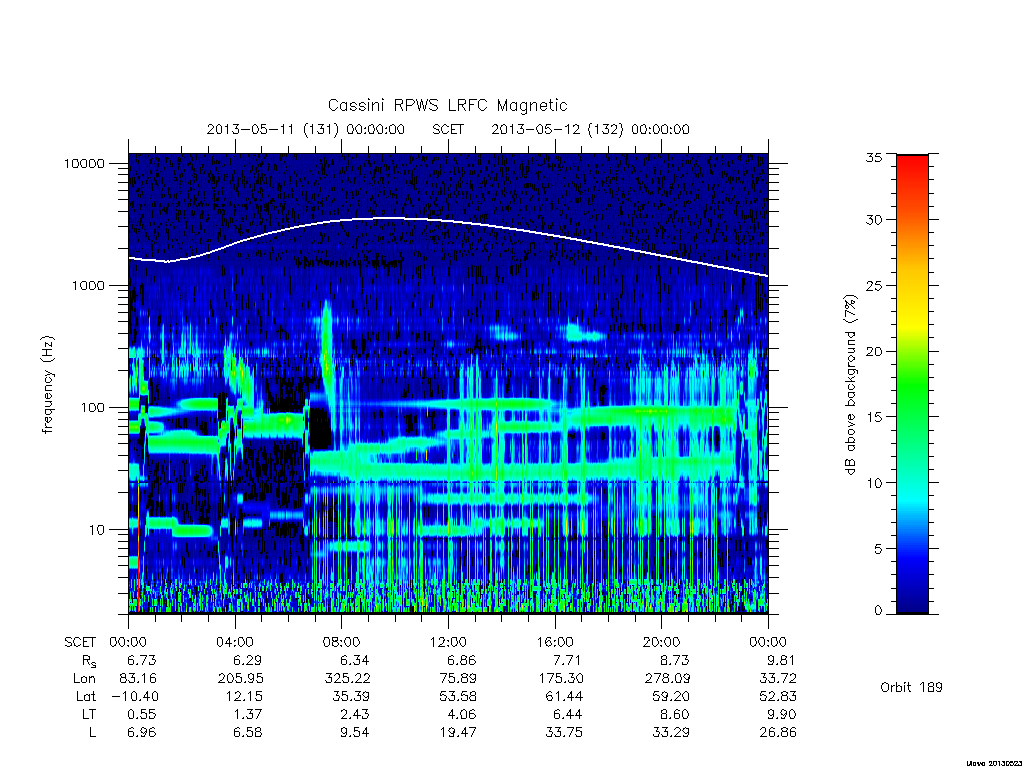Click the 12:00 time tick label
Image resolution: width=1024 pixels, height=768 pixels.
click(x=448, y=642)
